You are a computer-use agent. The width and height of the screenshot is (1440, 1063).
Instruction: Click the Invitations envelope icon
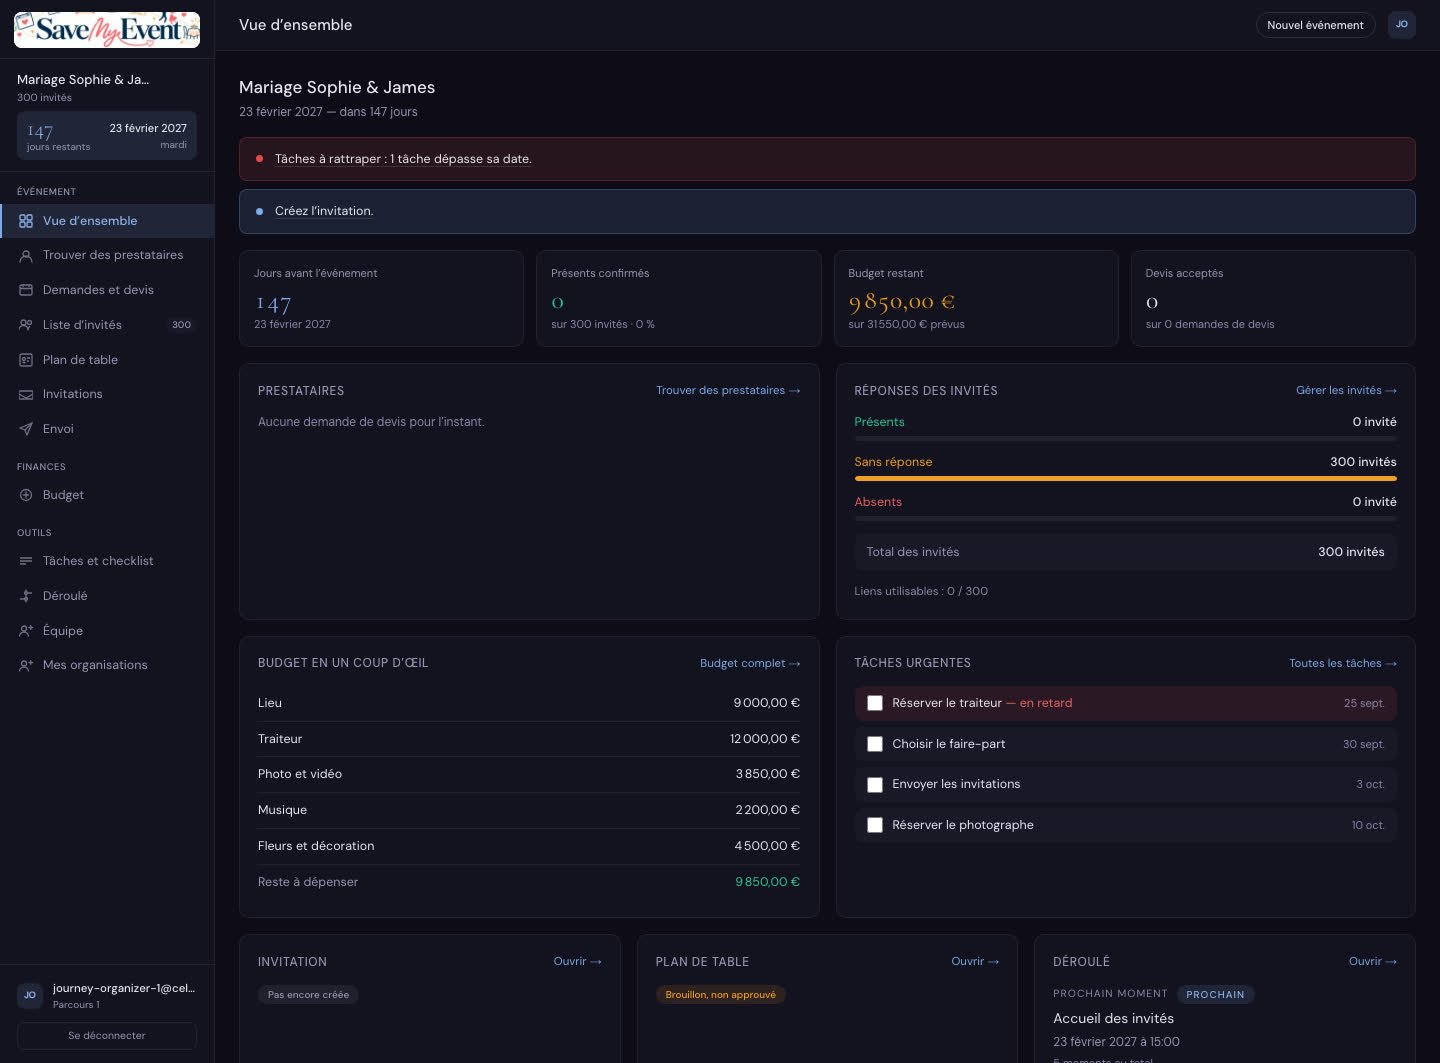click(26, 395)
